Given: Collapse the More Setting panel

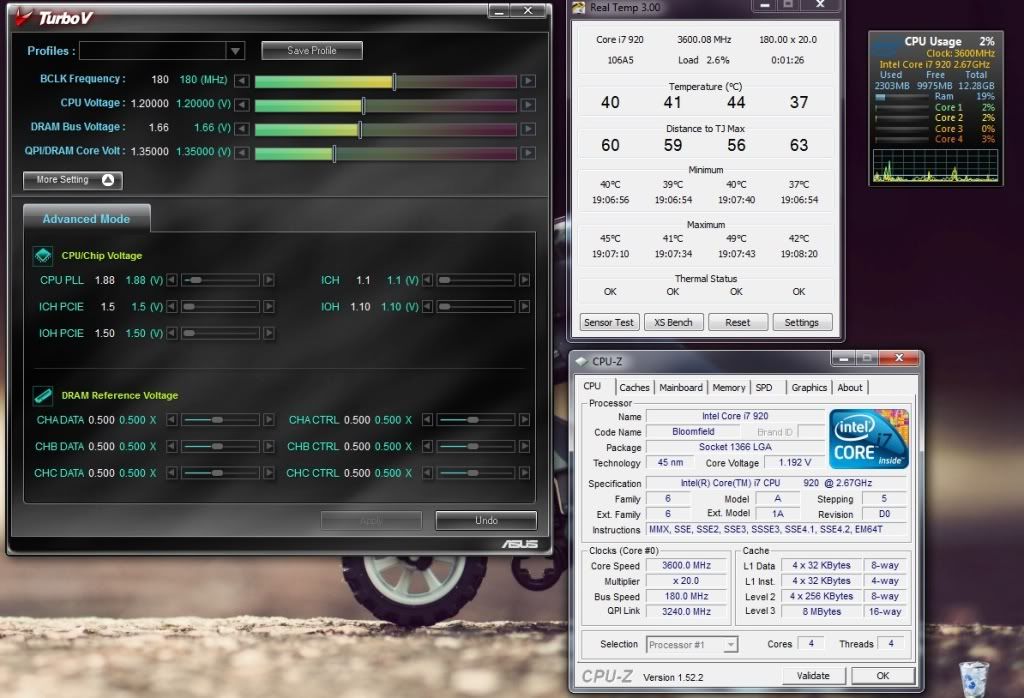Looking at the screenshot, I should point(72,180).
